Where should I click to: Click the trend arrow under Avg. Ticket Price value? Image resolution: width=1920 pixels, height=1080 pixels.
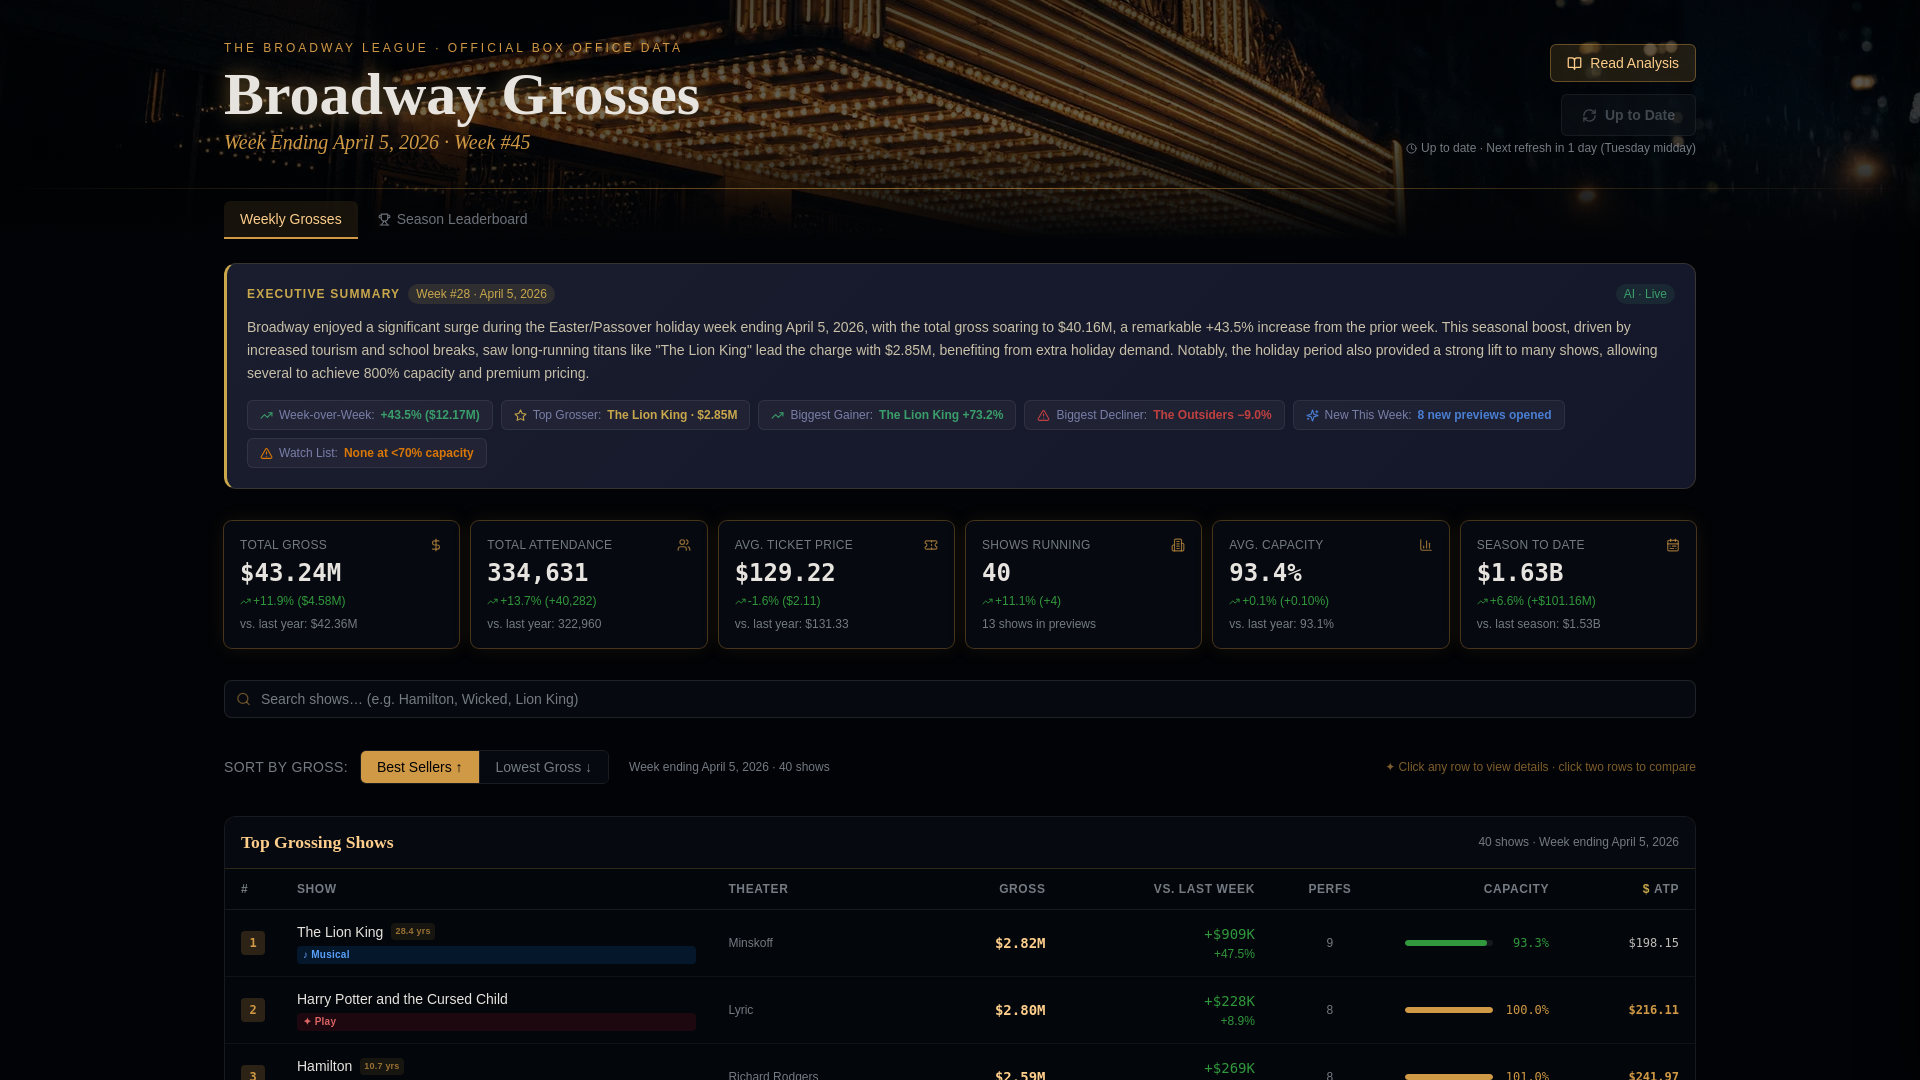(740, 602)
